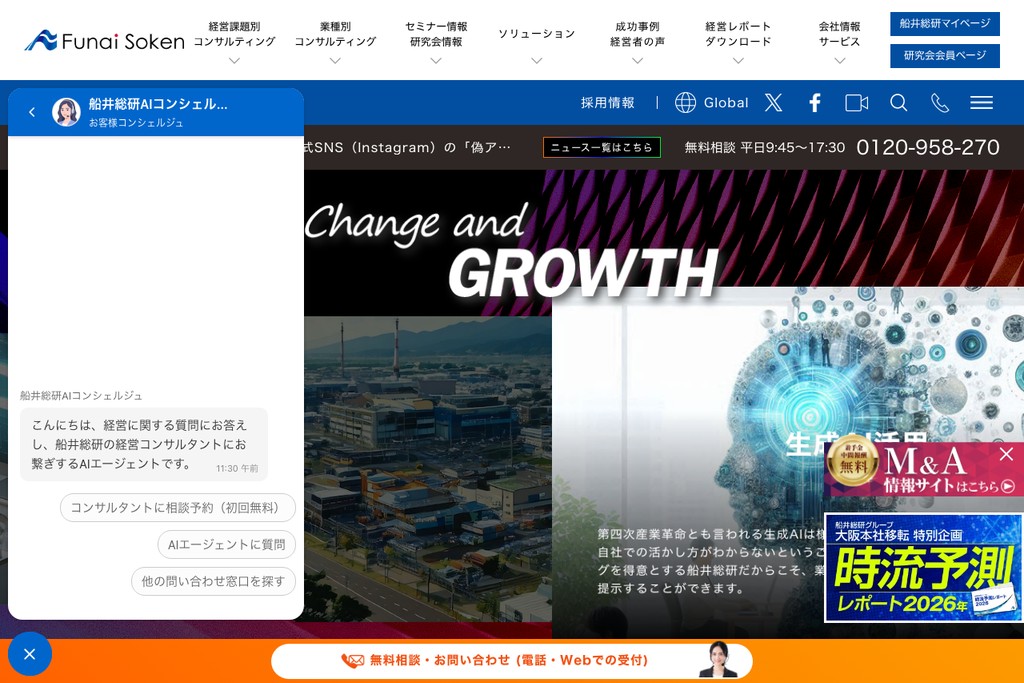Viewport: 1024px width, 683px height.
Task: Open the Facebook icon link
Action: click(x=815, y=103)
